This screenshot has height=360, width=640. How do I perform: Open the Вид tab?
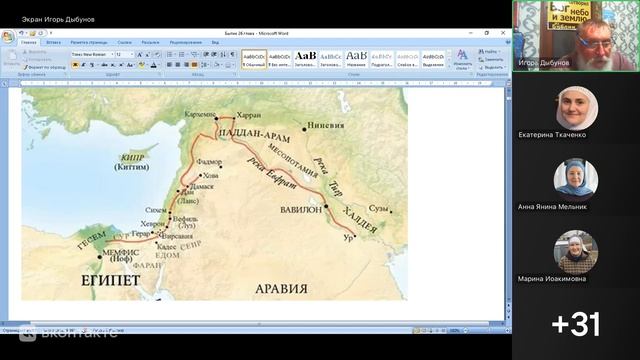[215, 42]
